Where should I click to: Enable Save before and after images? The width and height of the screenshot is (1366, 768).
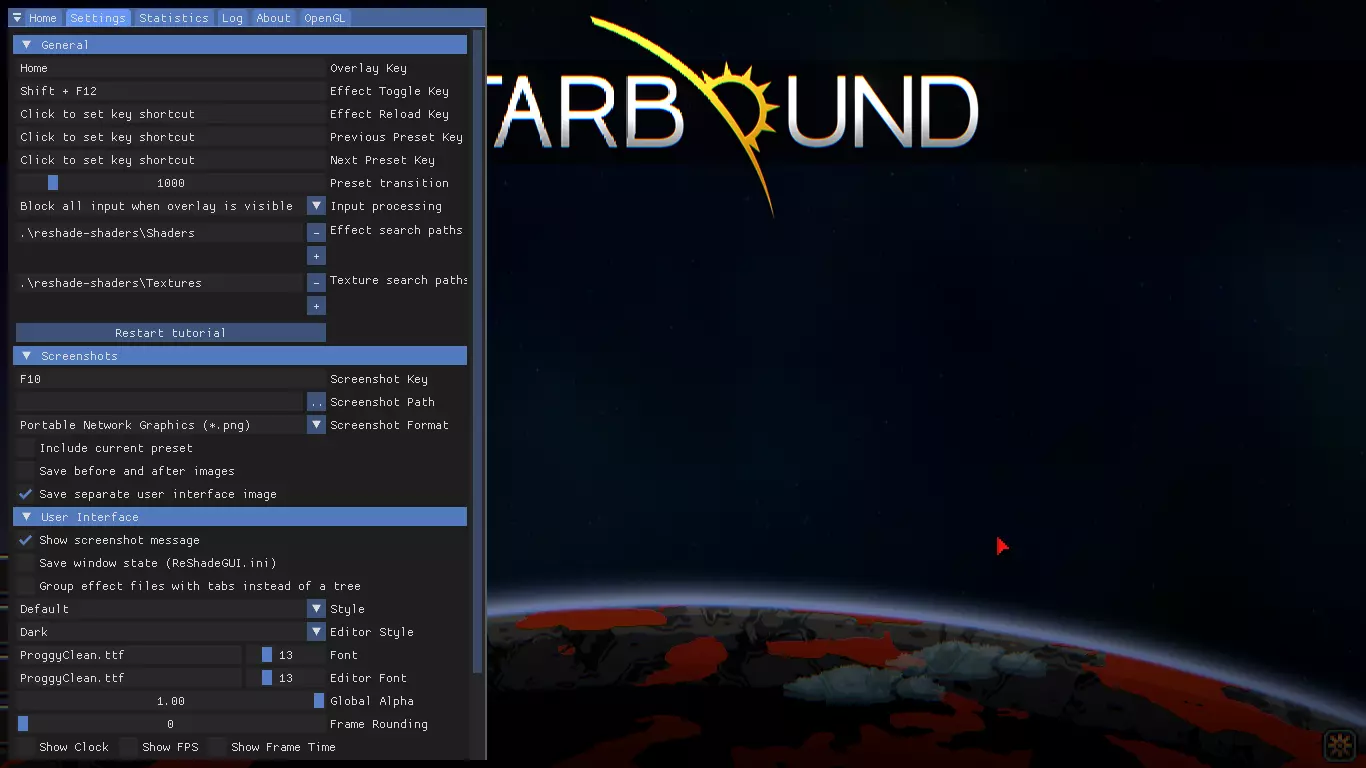25,471
